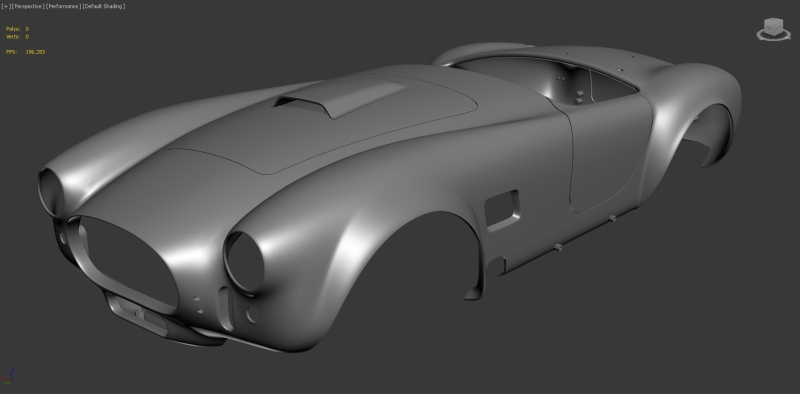Click the ViewCube cube to reorient the view

773,27
